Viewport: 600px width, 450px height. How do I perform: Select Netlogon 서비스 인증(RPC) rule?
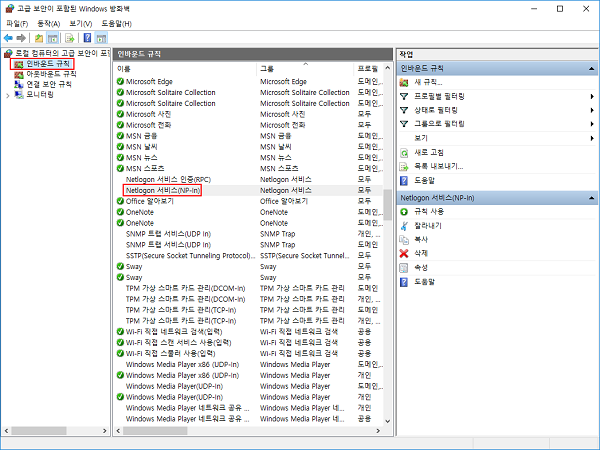click(x=249, y=179)
